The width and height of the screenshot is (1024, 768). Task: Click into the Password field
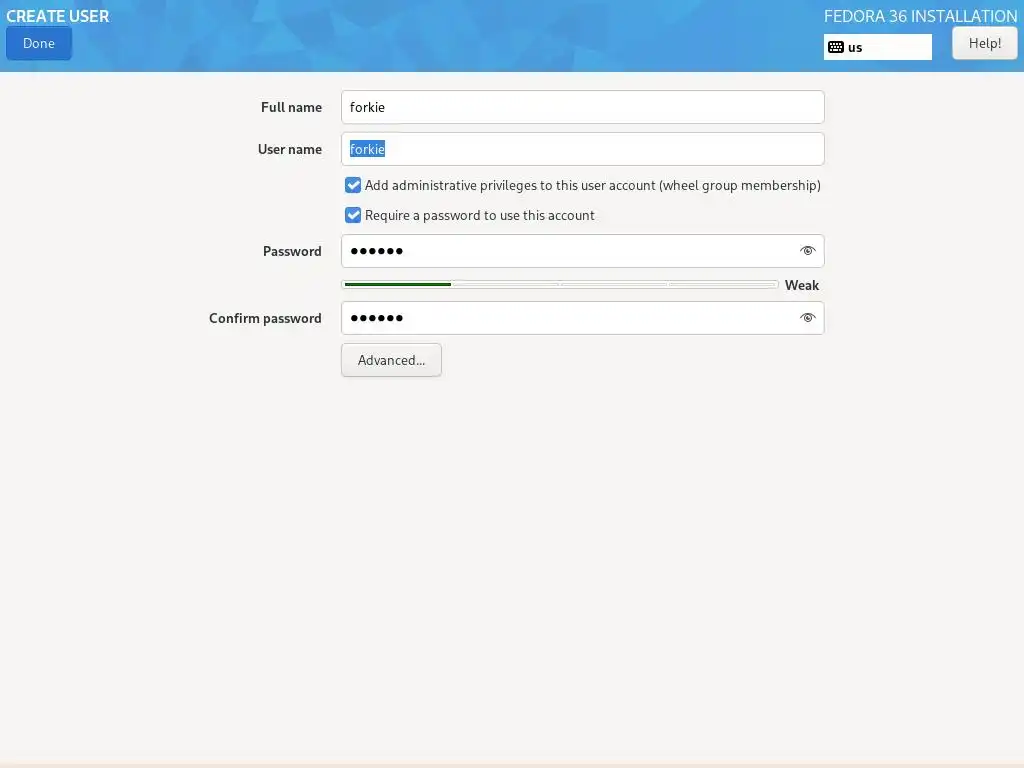point(582,251)
